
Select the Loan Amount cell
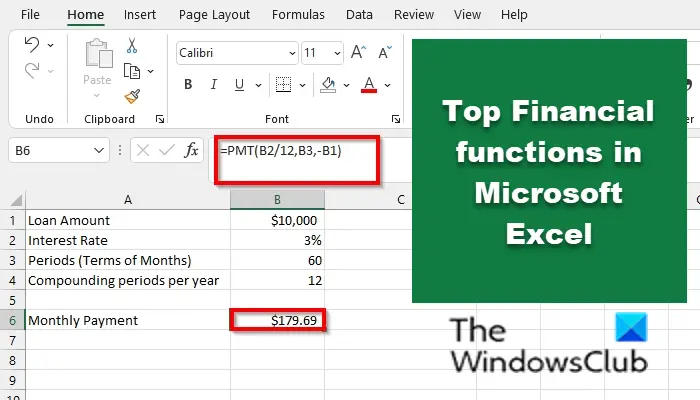pos(128,220)
